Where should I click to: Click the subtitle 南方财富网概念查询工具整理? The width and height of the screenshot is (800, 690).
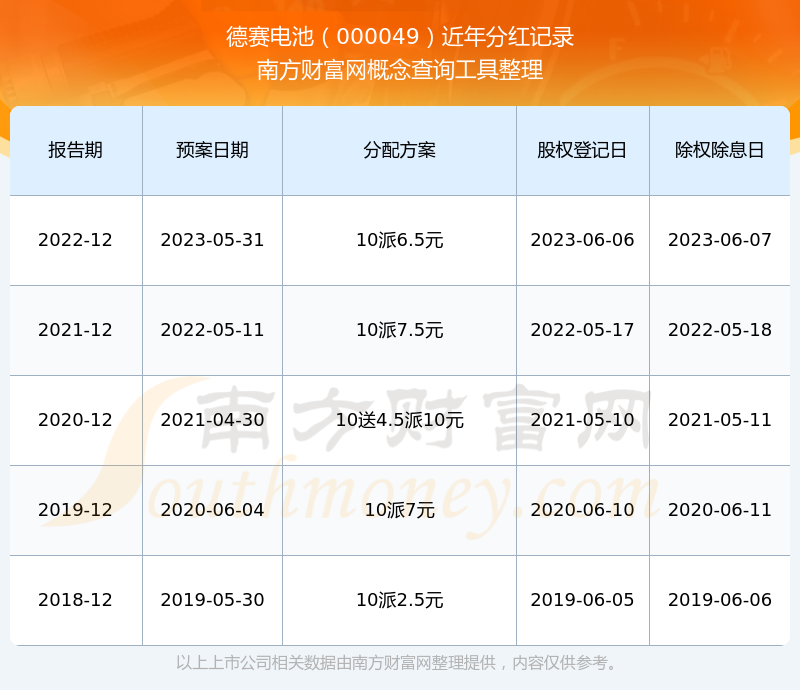pyautogui.click(x=400, y=70)
